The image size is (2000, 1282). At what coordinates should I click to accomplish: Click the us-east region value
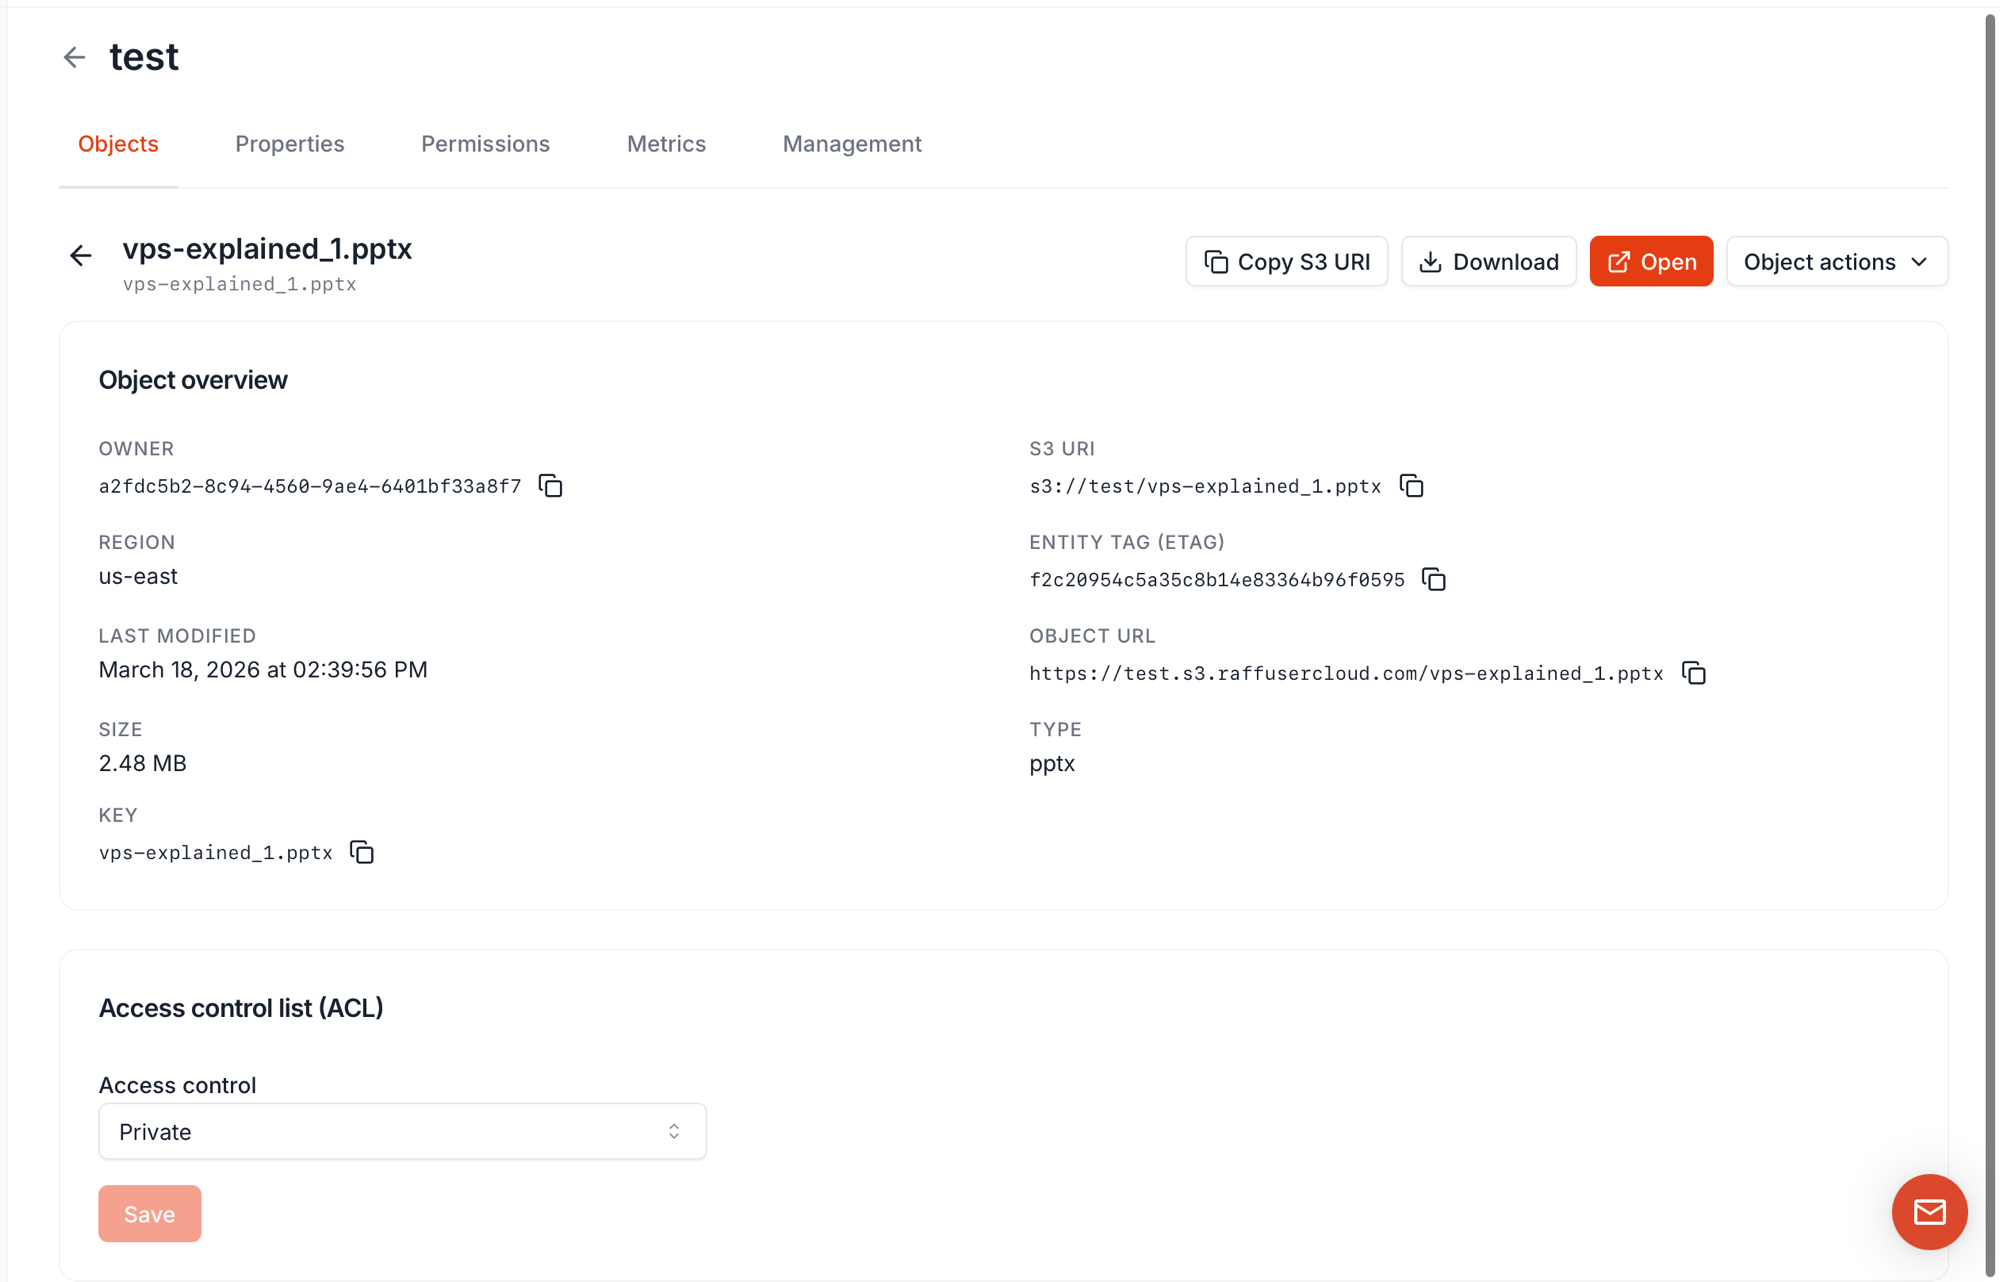click(138, 576)
